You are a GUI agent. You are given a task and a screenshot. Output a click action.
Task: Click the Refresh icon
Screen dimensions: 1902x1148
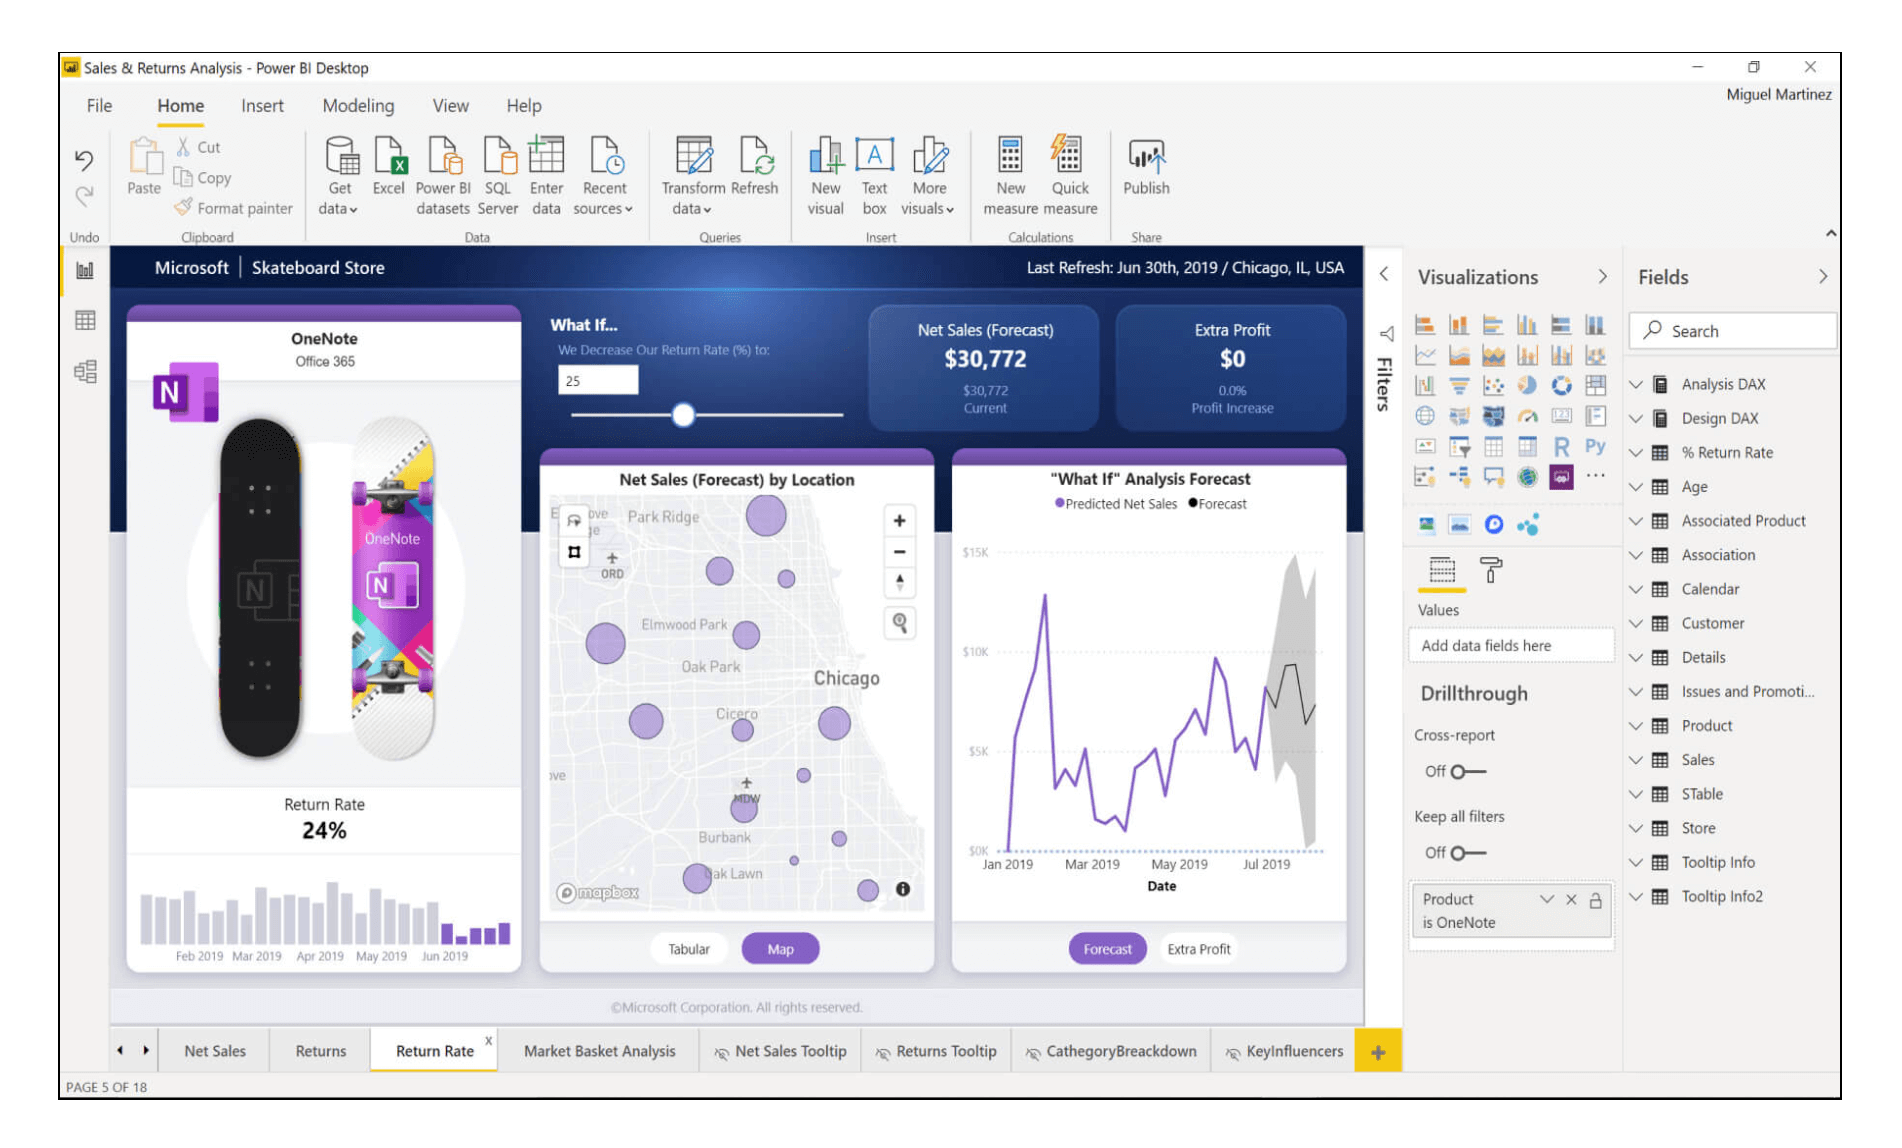point(755,166)
